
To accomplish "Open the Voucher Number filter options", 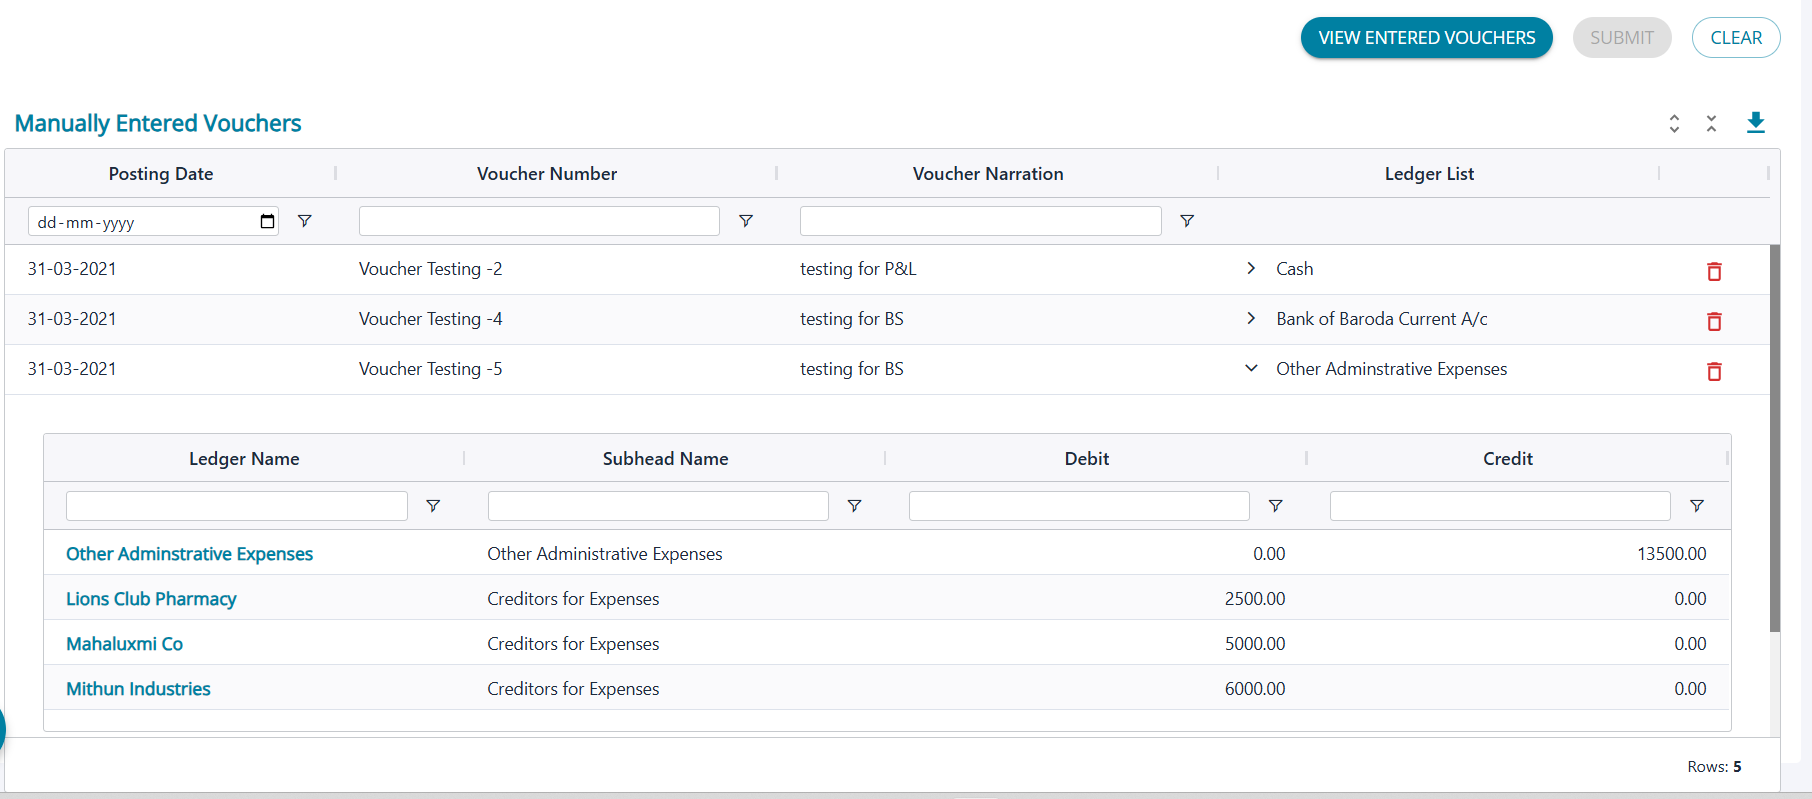I will point(746,221).
